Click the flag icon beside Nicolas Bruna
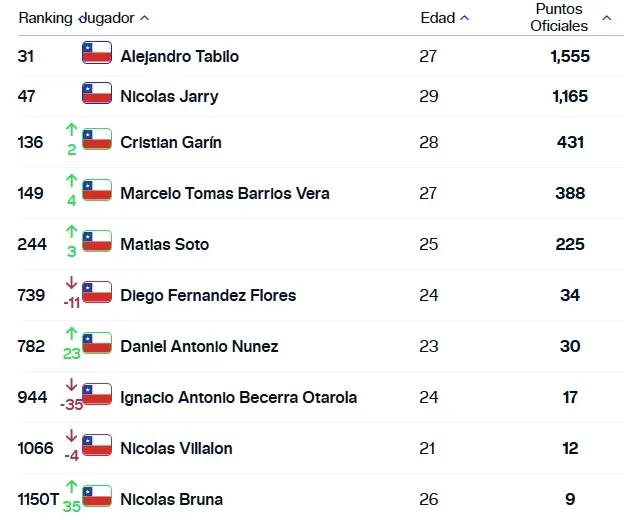 point(97,496)
